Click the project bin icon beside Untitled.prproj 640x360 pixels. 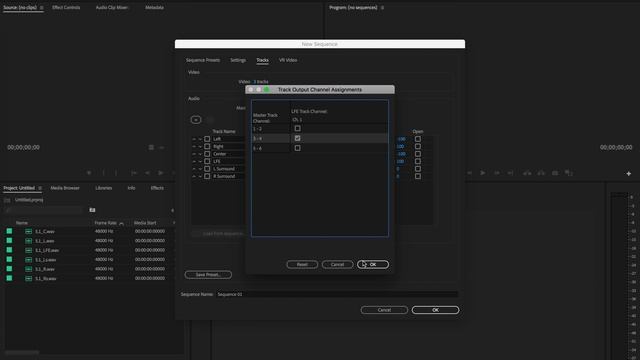coord(7,200)
